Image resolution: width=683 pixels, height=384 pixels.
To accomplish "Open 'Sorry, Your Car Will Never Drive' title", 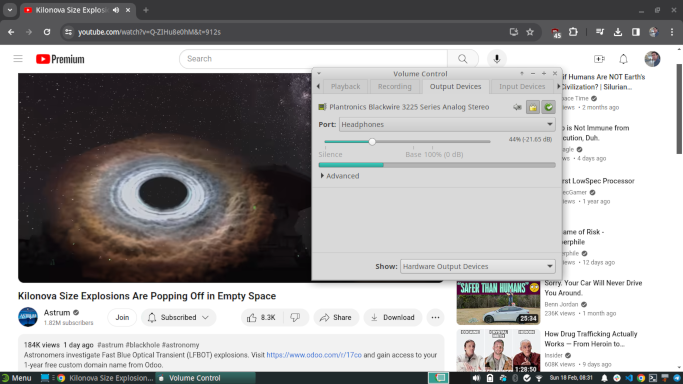I will click(x=593, y=288).
